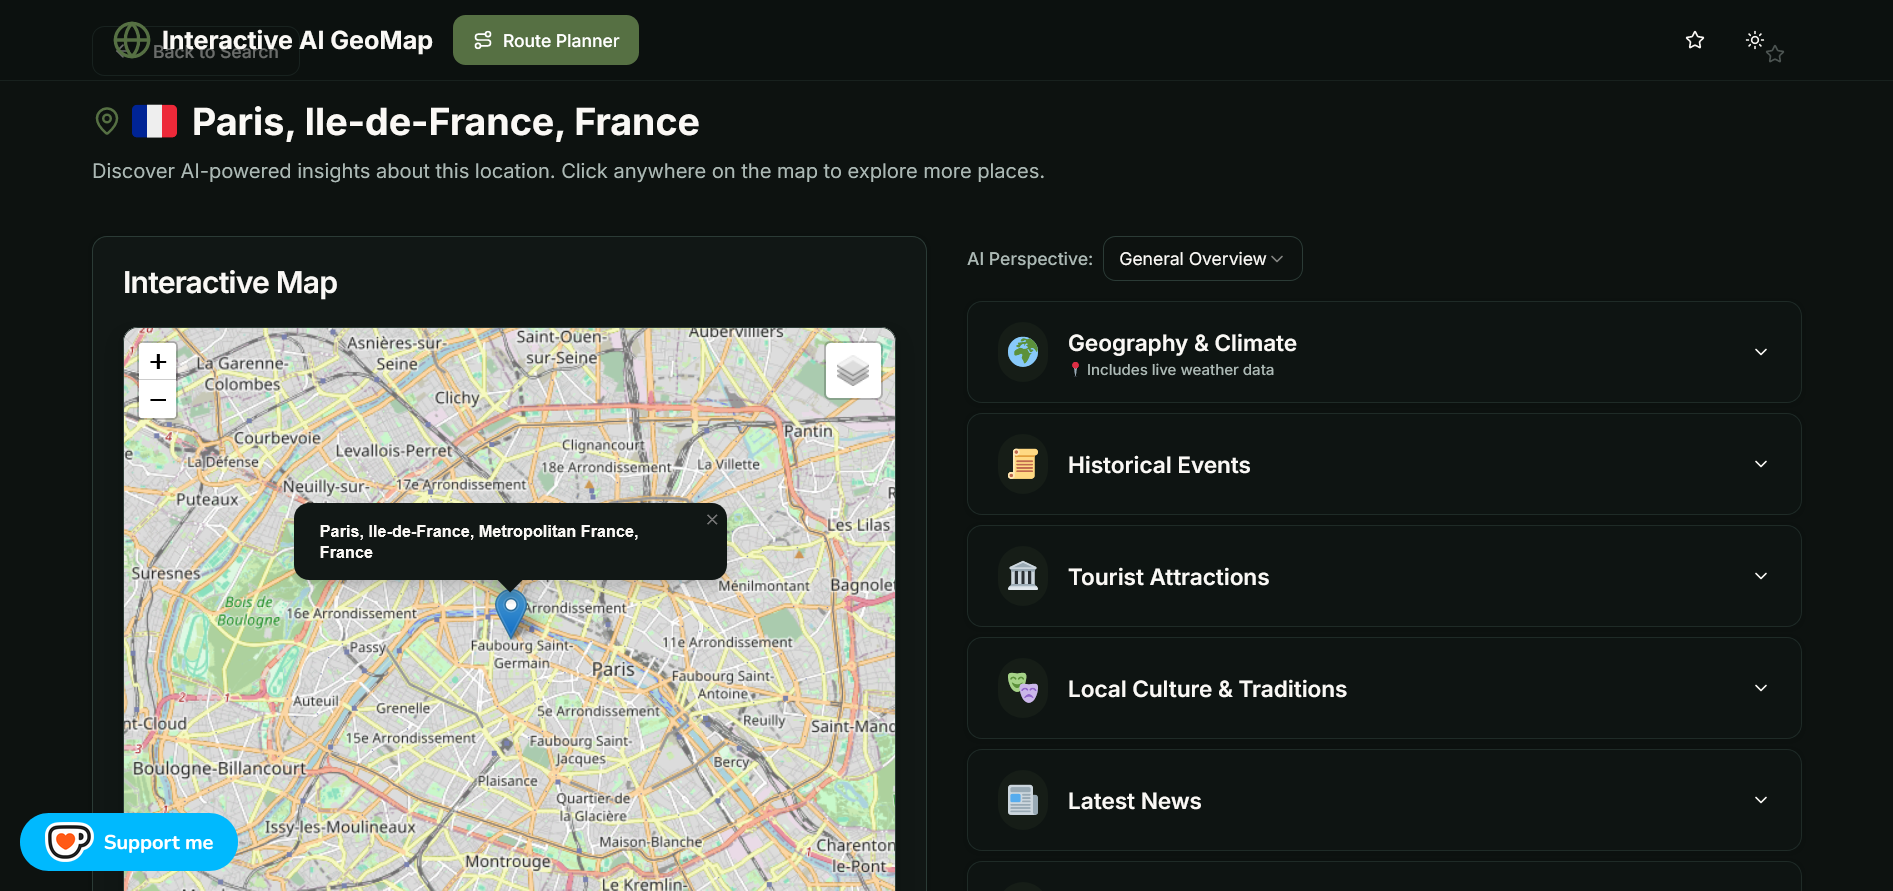Add location to favorites star icon
This screenshot has height=891, width=1893.
[x=1695, y=40]
